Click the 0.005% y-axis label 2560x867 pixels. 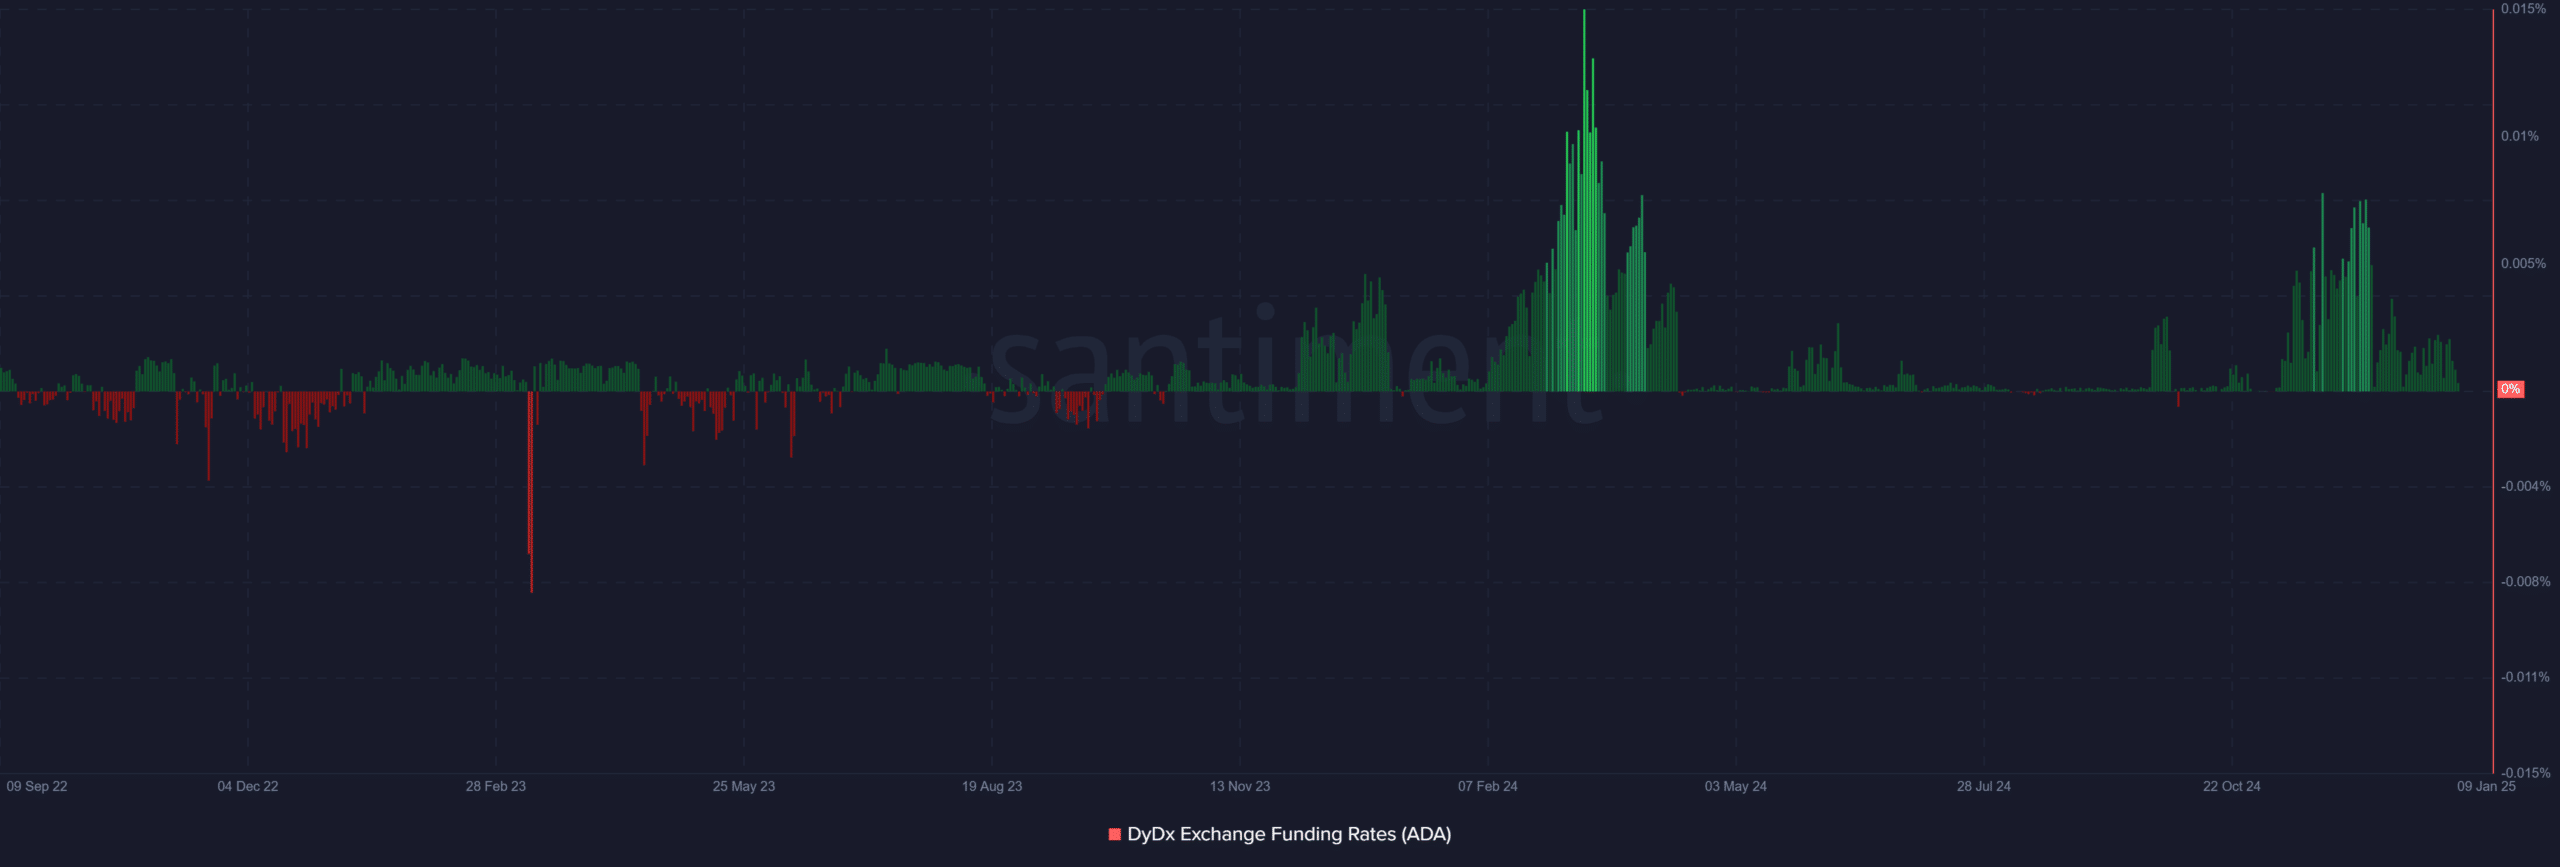click(x=2523, y=264)
